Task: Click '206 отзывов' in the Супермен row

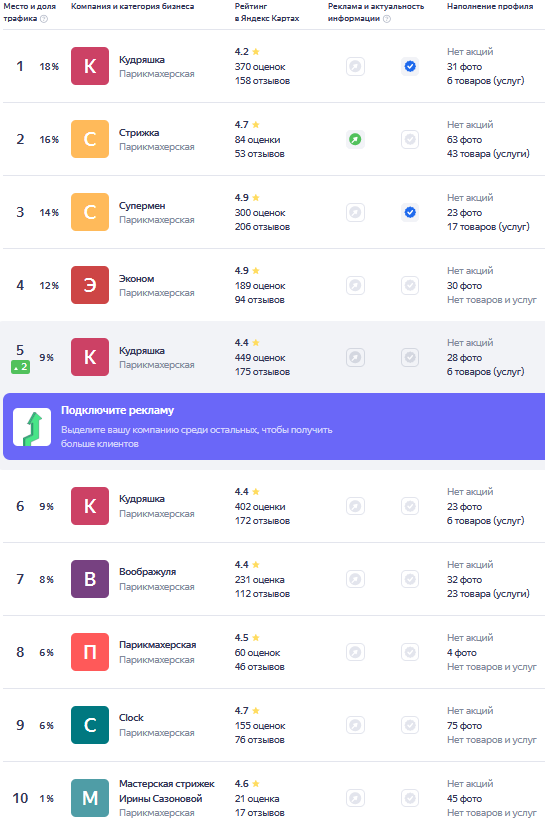Action: [262, 227]
